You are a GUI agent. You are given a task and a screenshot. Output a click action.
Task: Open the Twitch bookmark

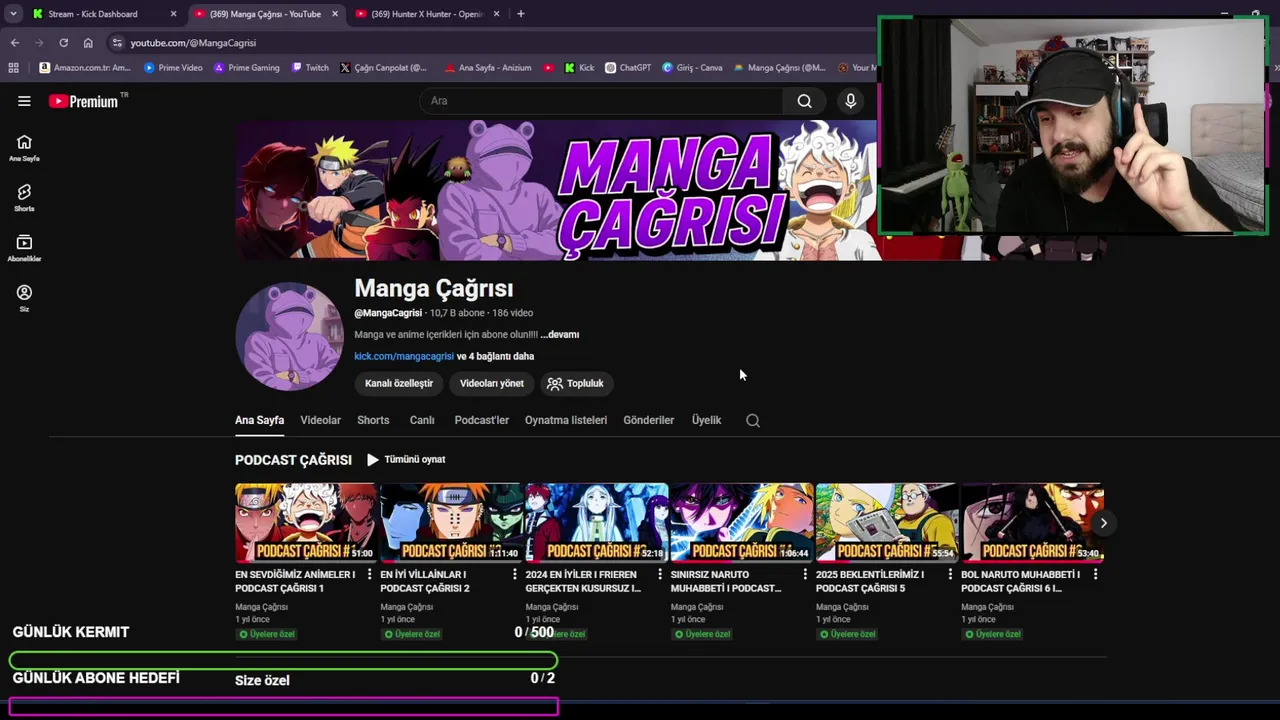point(310,68)
